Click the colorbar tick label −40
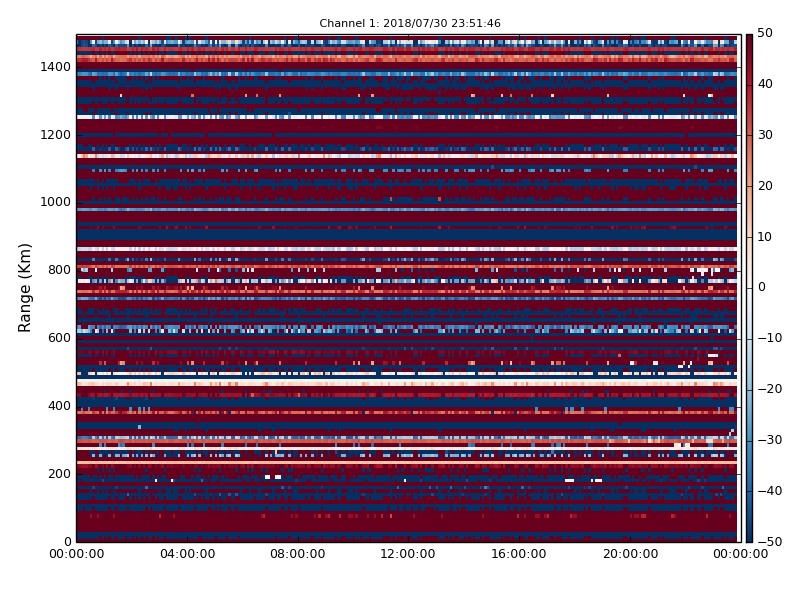The height and width of the screenshot is (600, 800). (770, 491)
